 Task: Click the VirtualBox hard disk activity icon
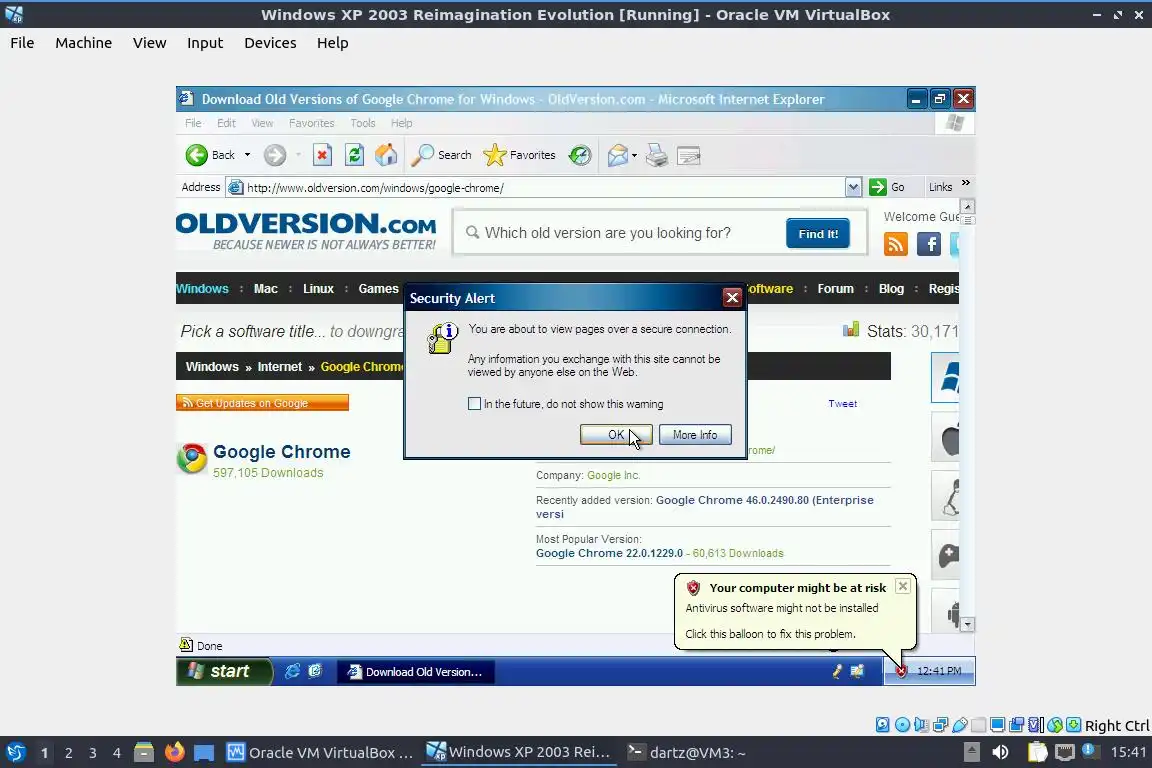tap(883, 725)
